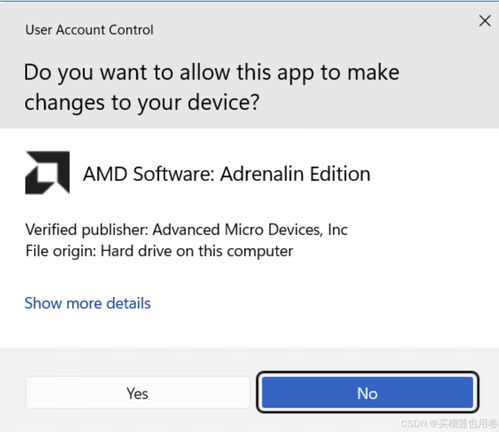Click the 'Advanced Micro Devices, Inc' publisher name

pos(250,230)
